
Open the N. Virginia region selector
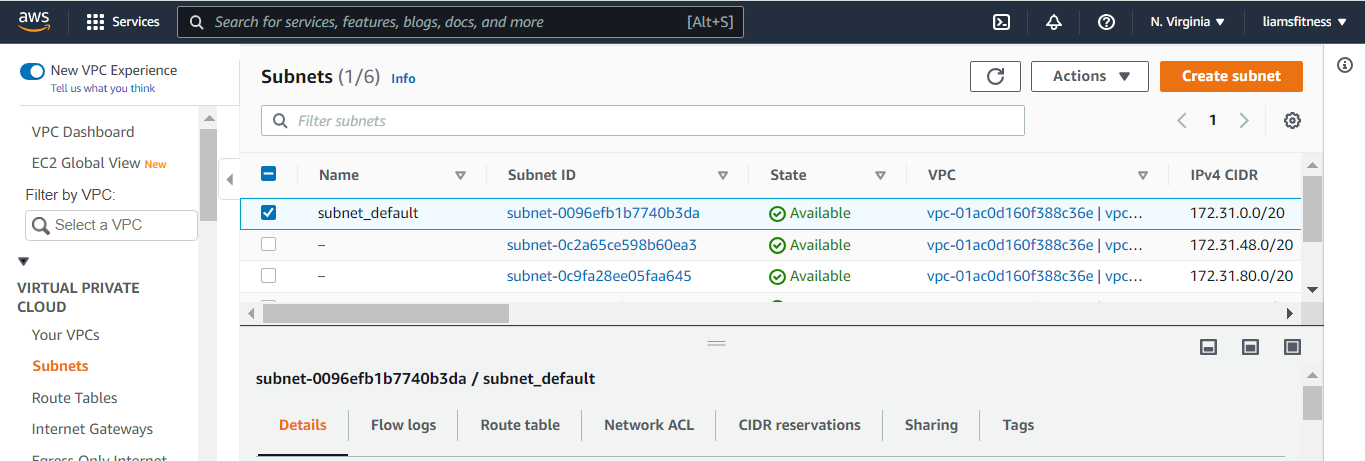pyautogui.click(x=1187, y=22)
